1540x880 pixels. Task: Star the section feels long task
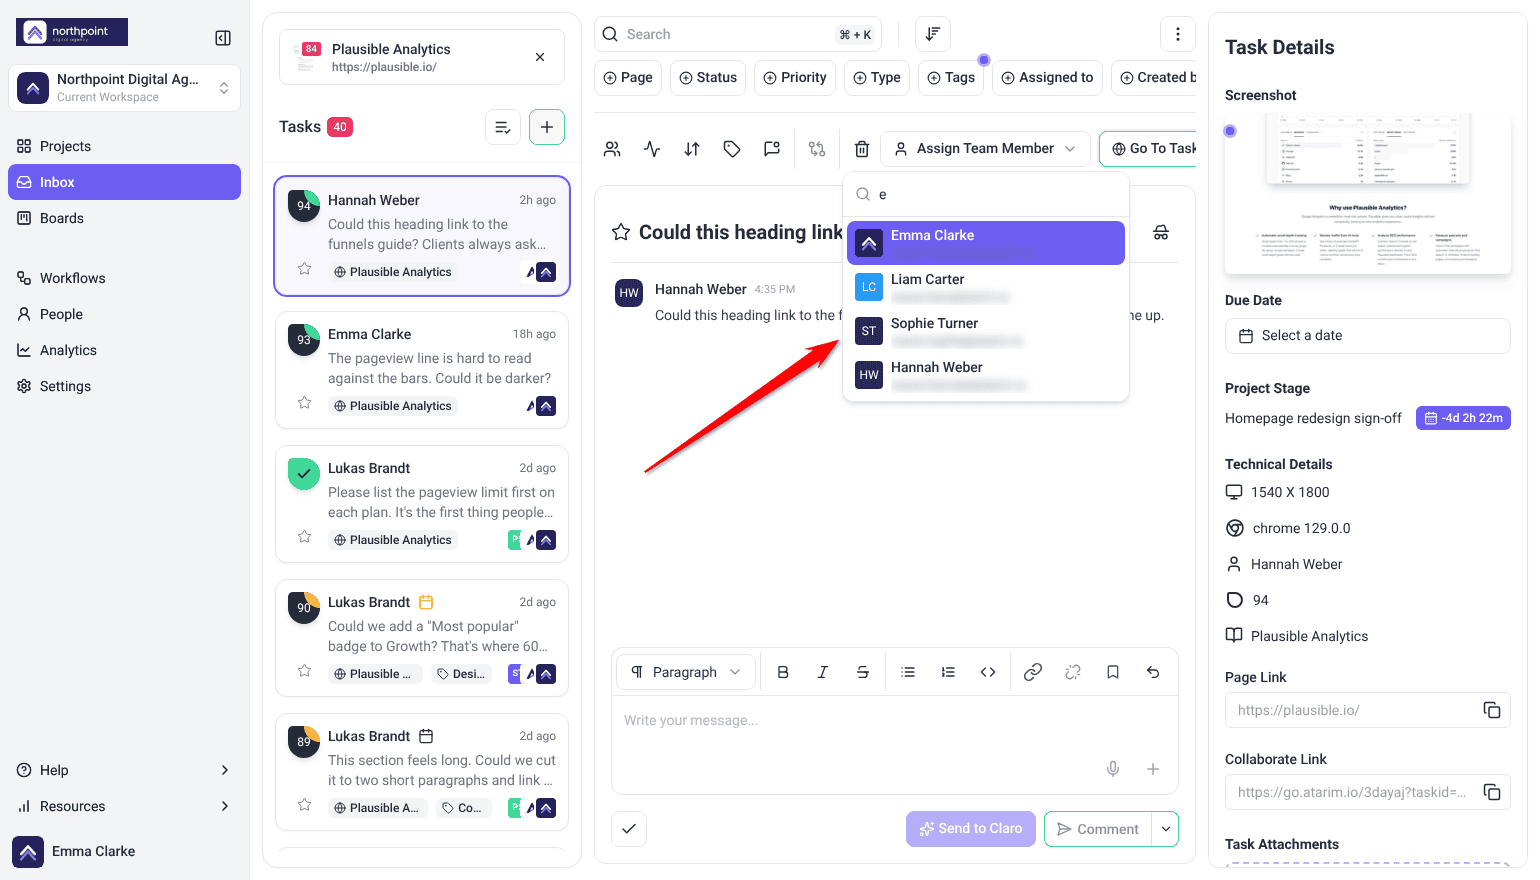click(x=305, y=805)
